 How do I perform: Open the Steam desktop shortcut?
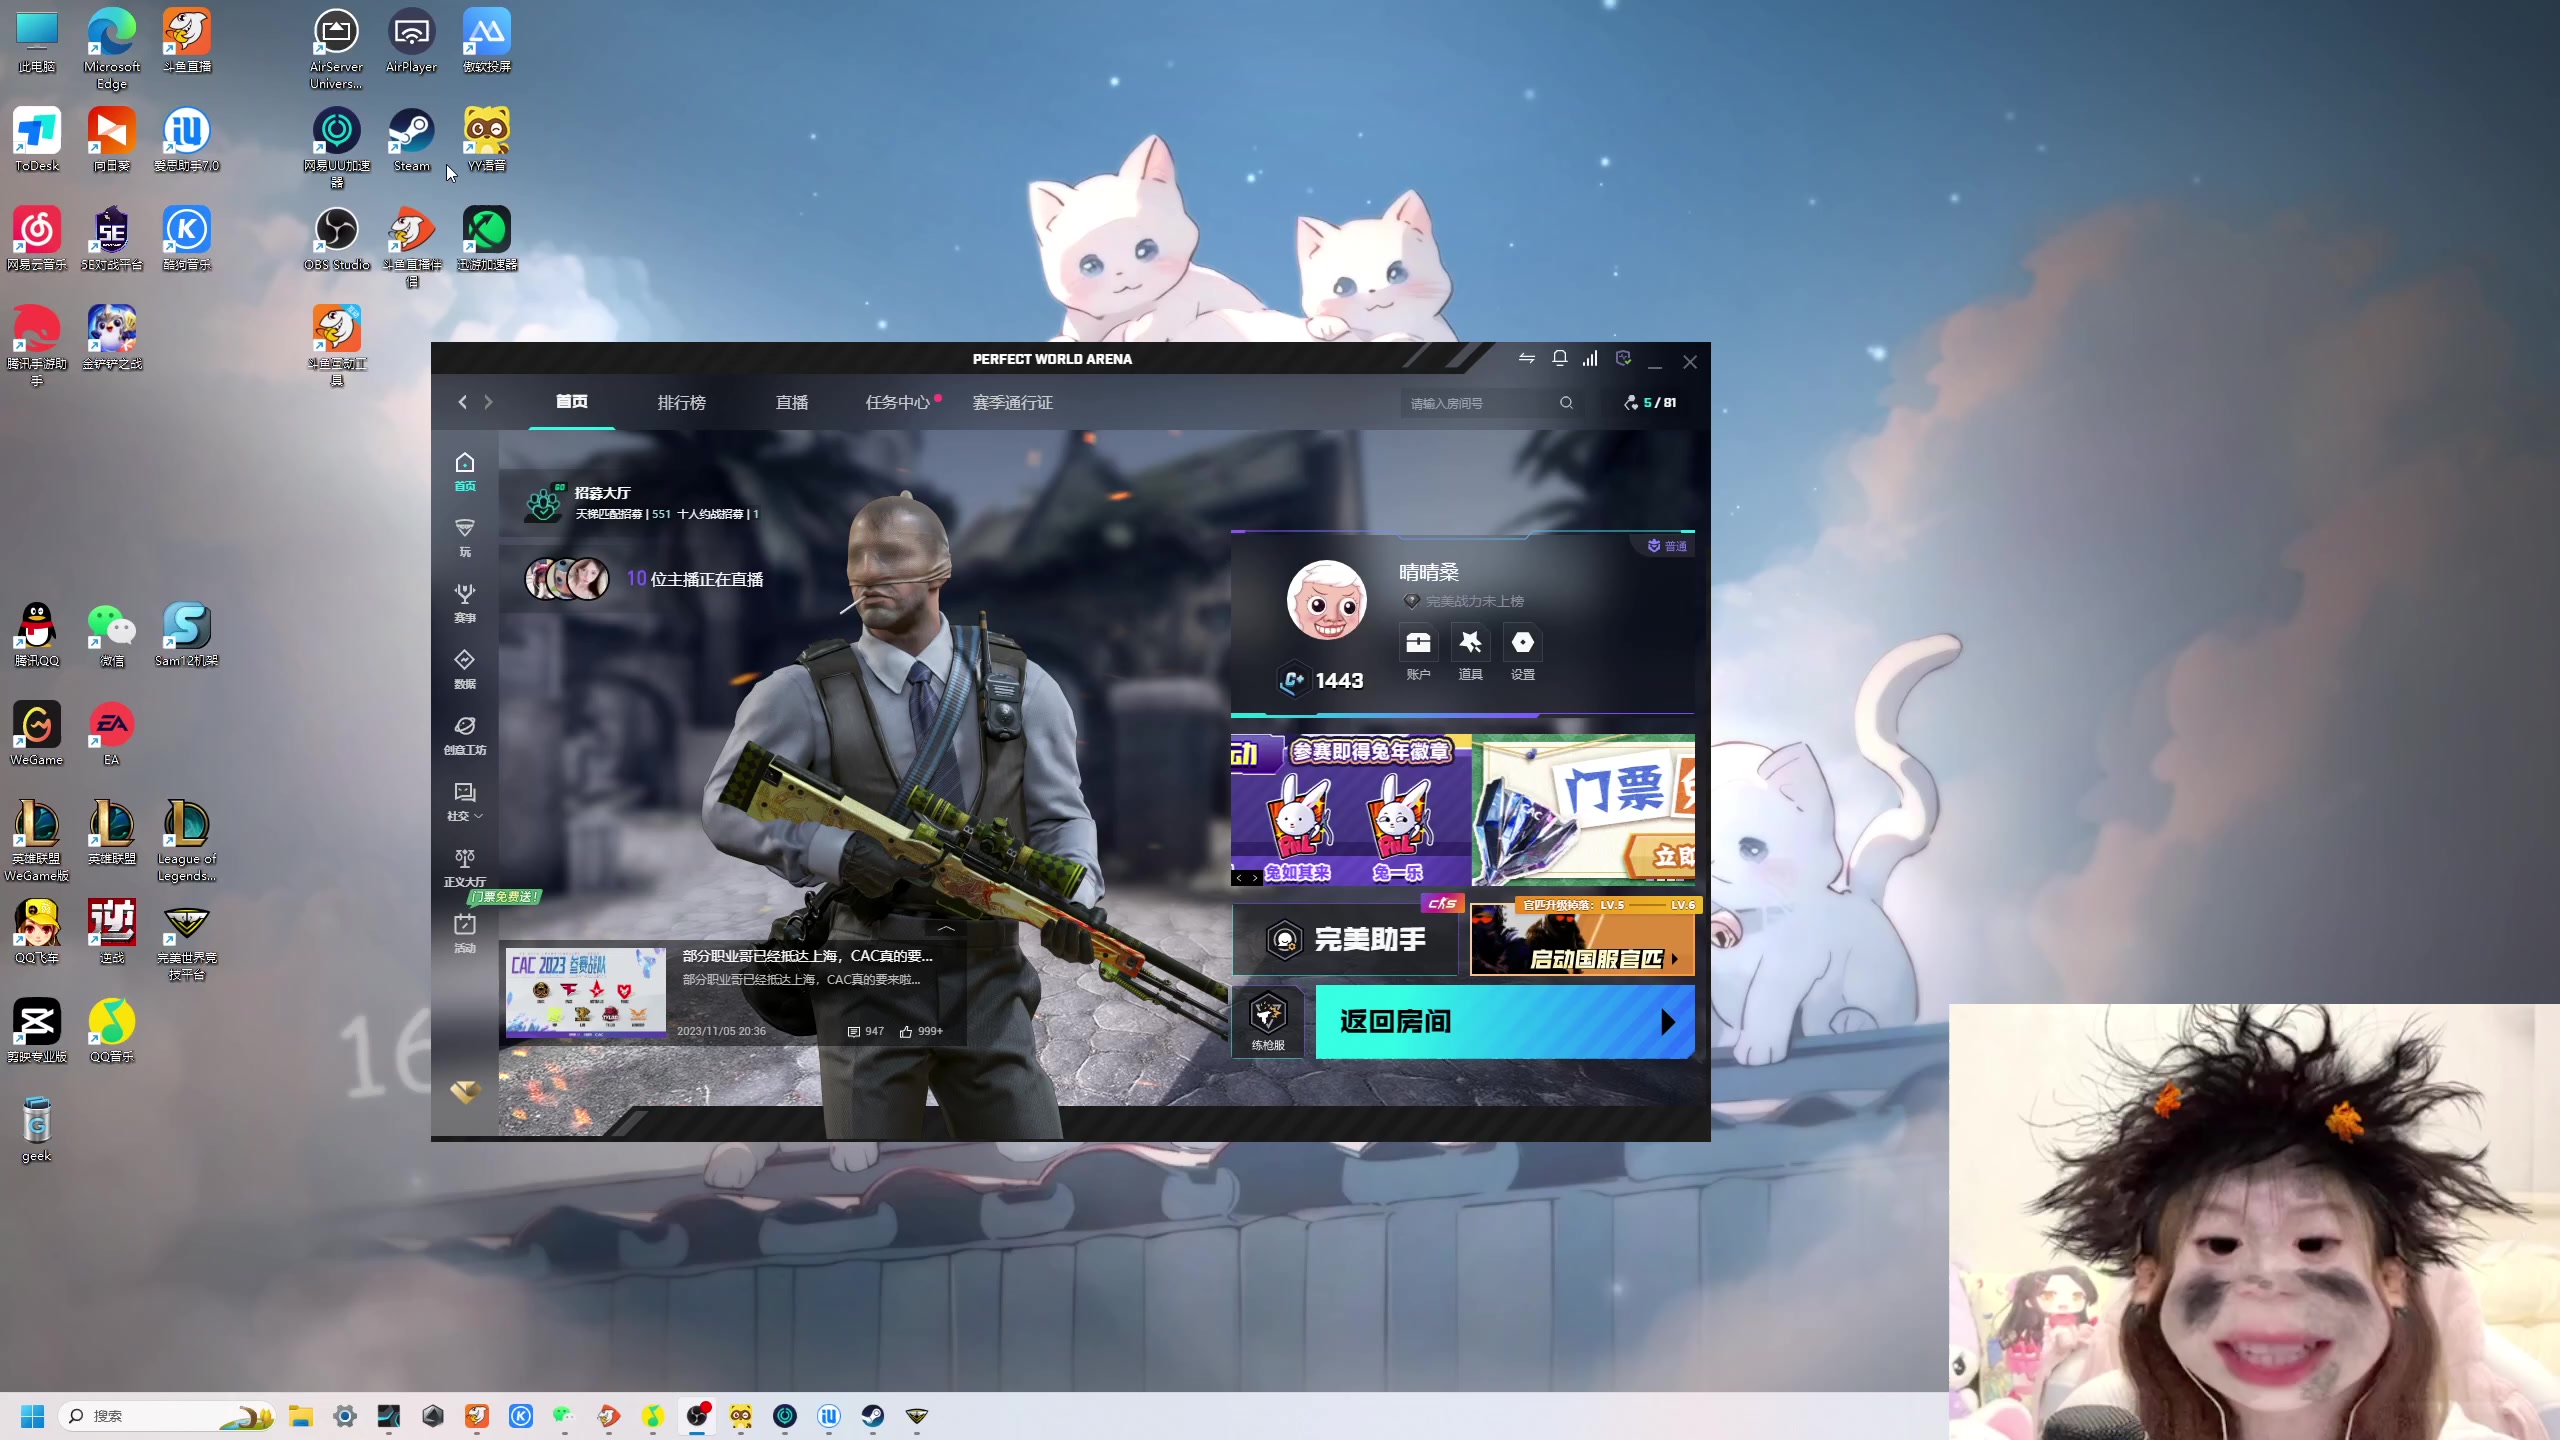[x=411, y=140]
